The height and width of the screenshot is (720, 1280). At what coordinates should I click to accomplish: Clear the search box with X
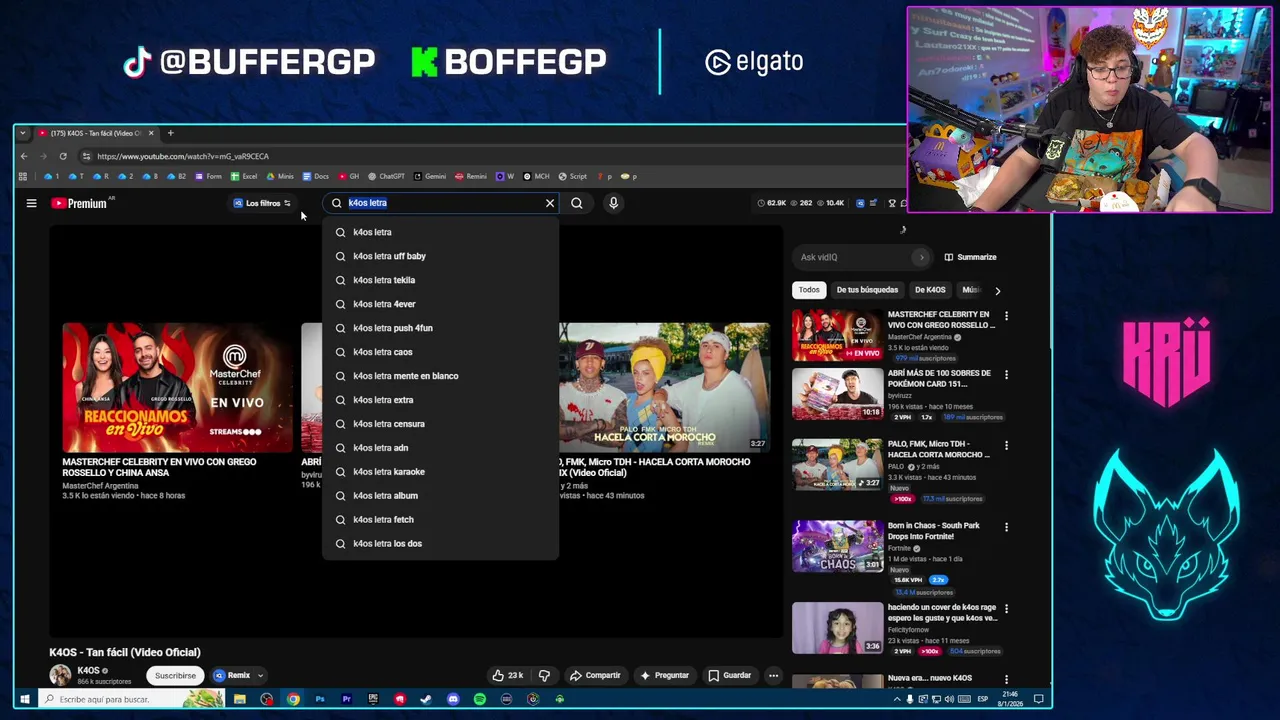coord(549,203)
